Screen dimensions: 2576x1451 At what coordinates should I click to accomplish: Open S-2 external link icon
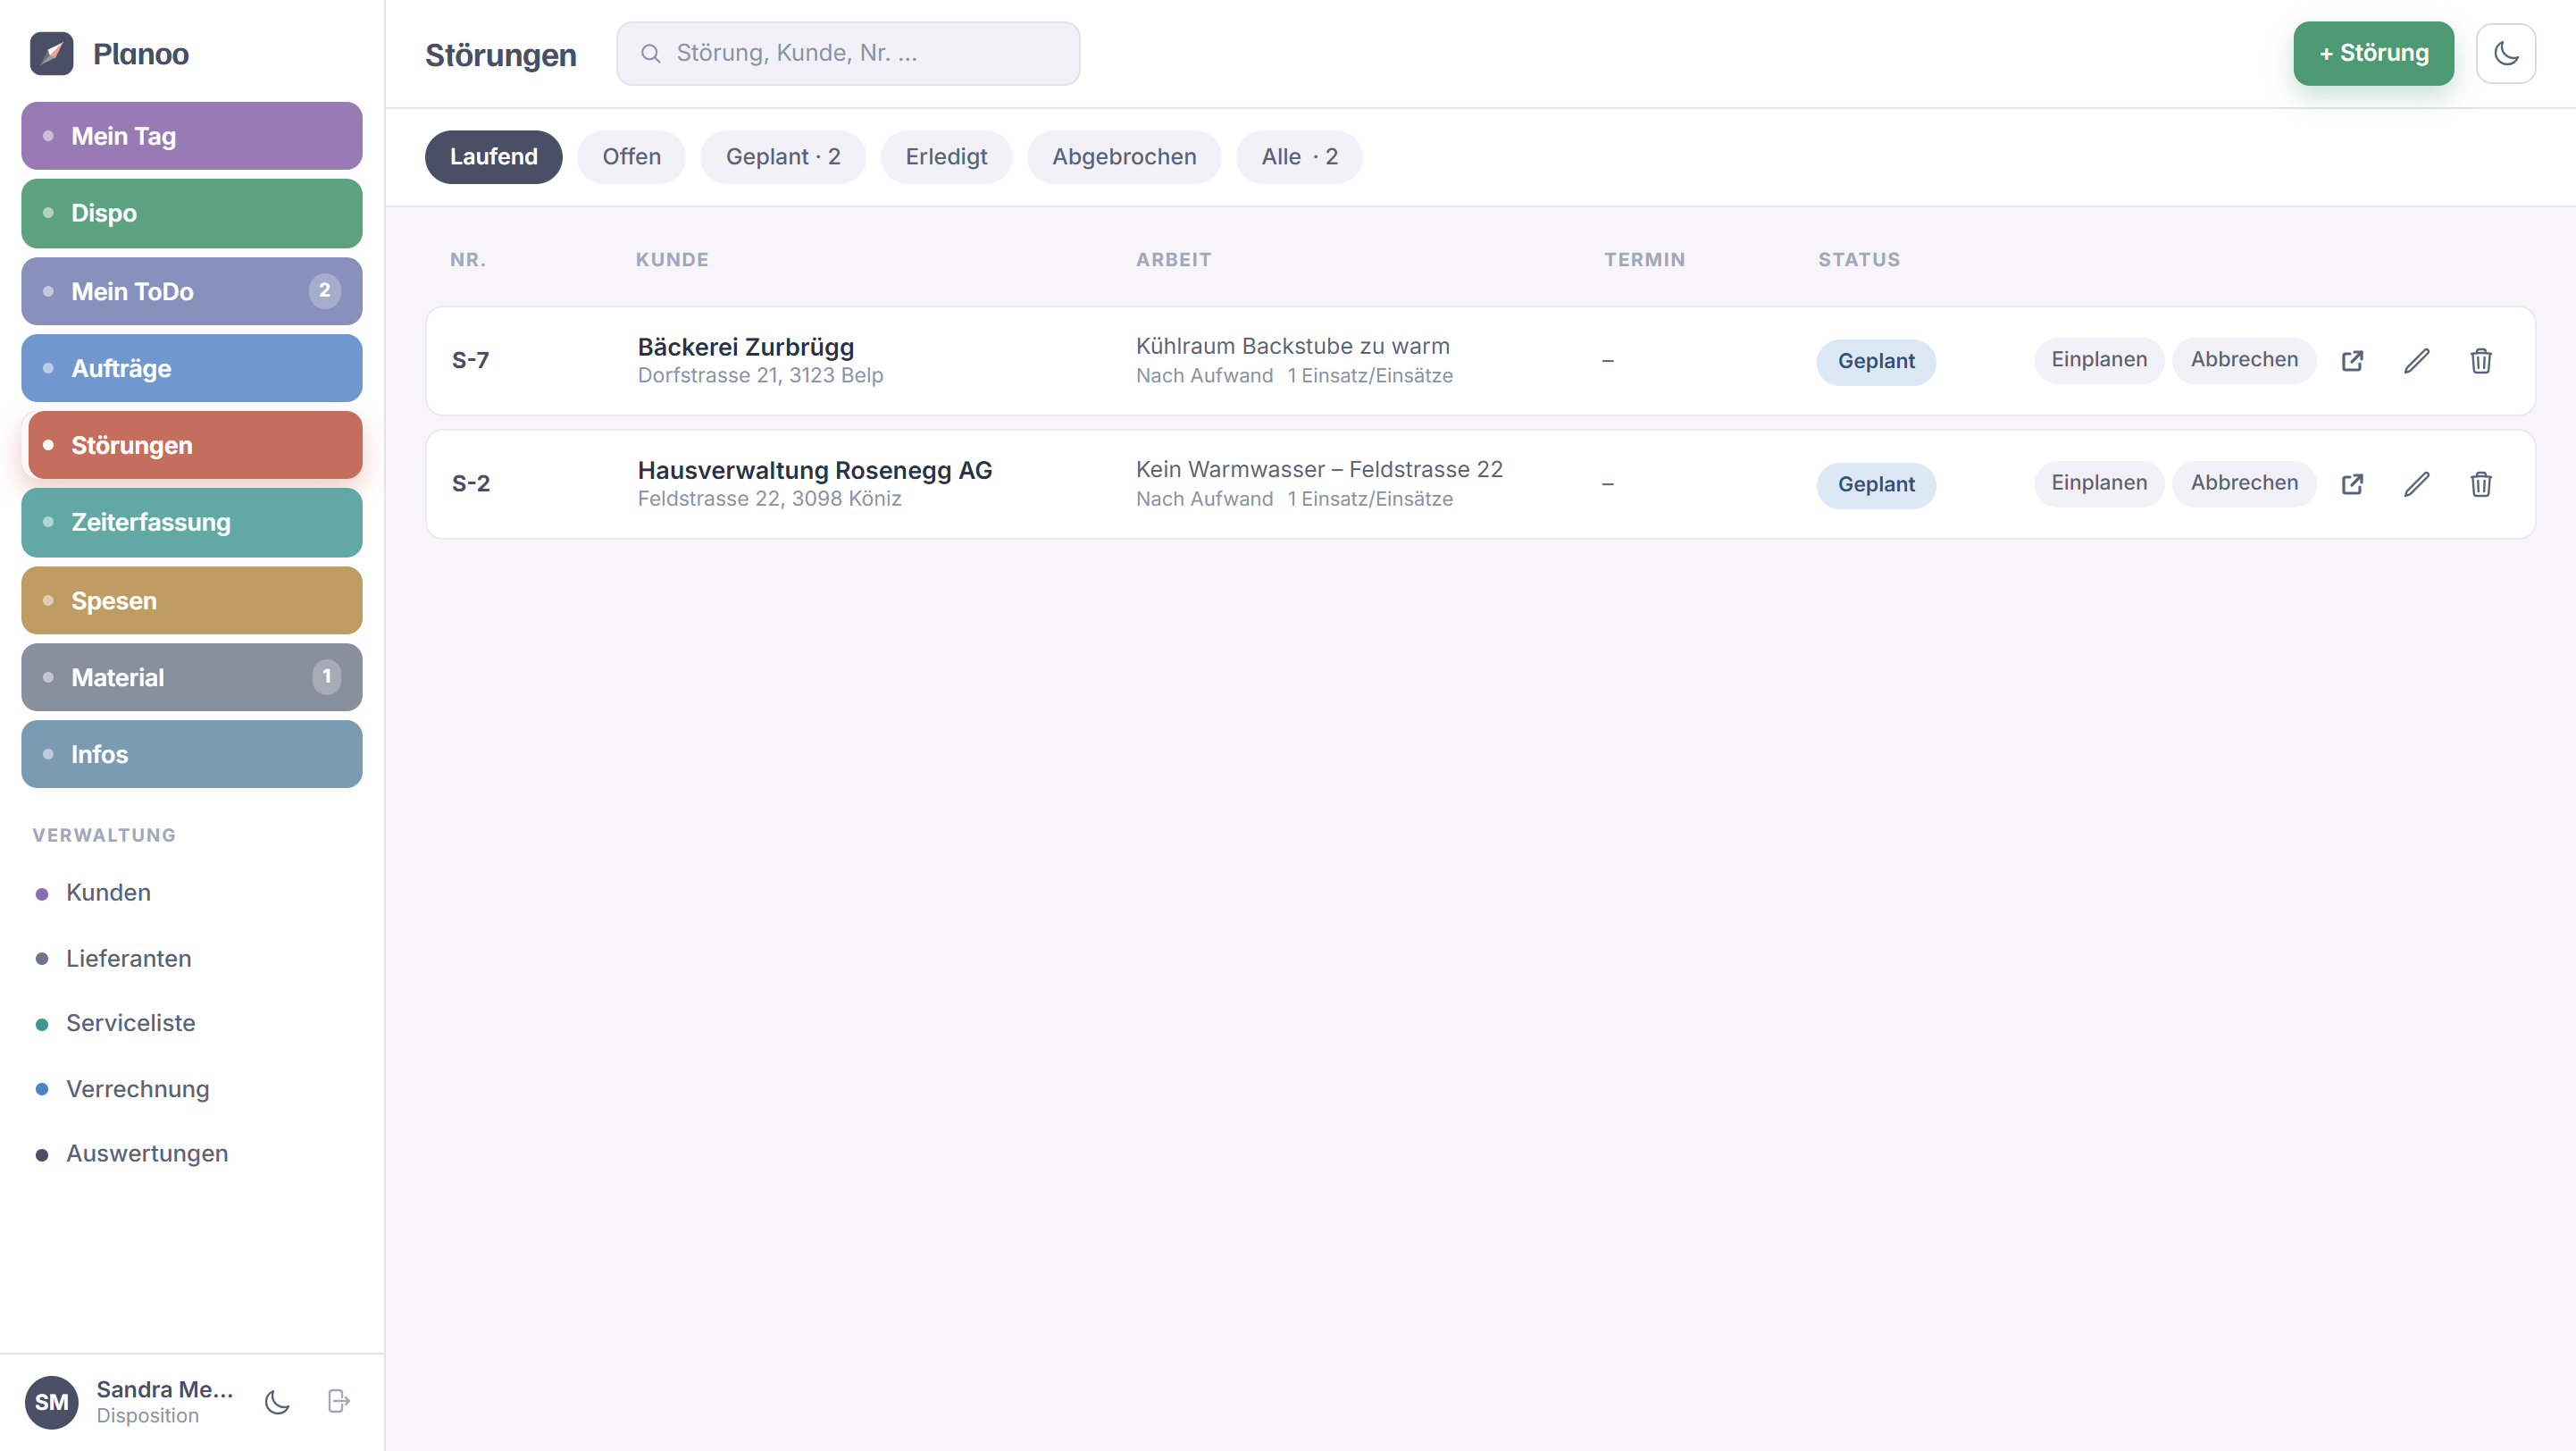pyautogui.click(x=2352, y=484)
